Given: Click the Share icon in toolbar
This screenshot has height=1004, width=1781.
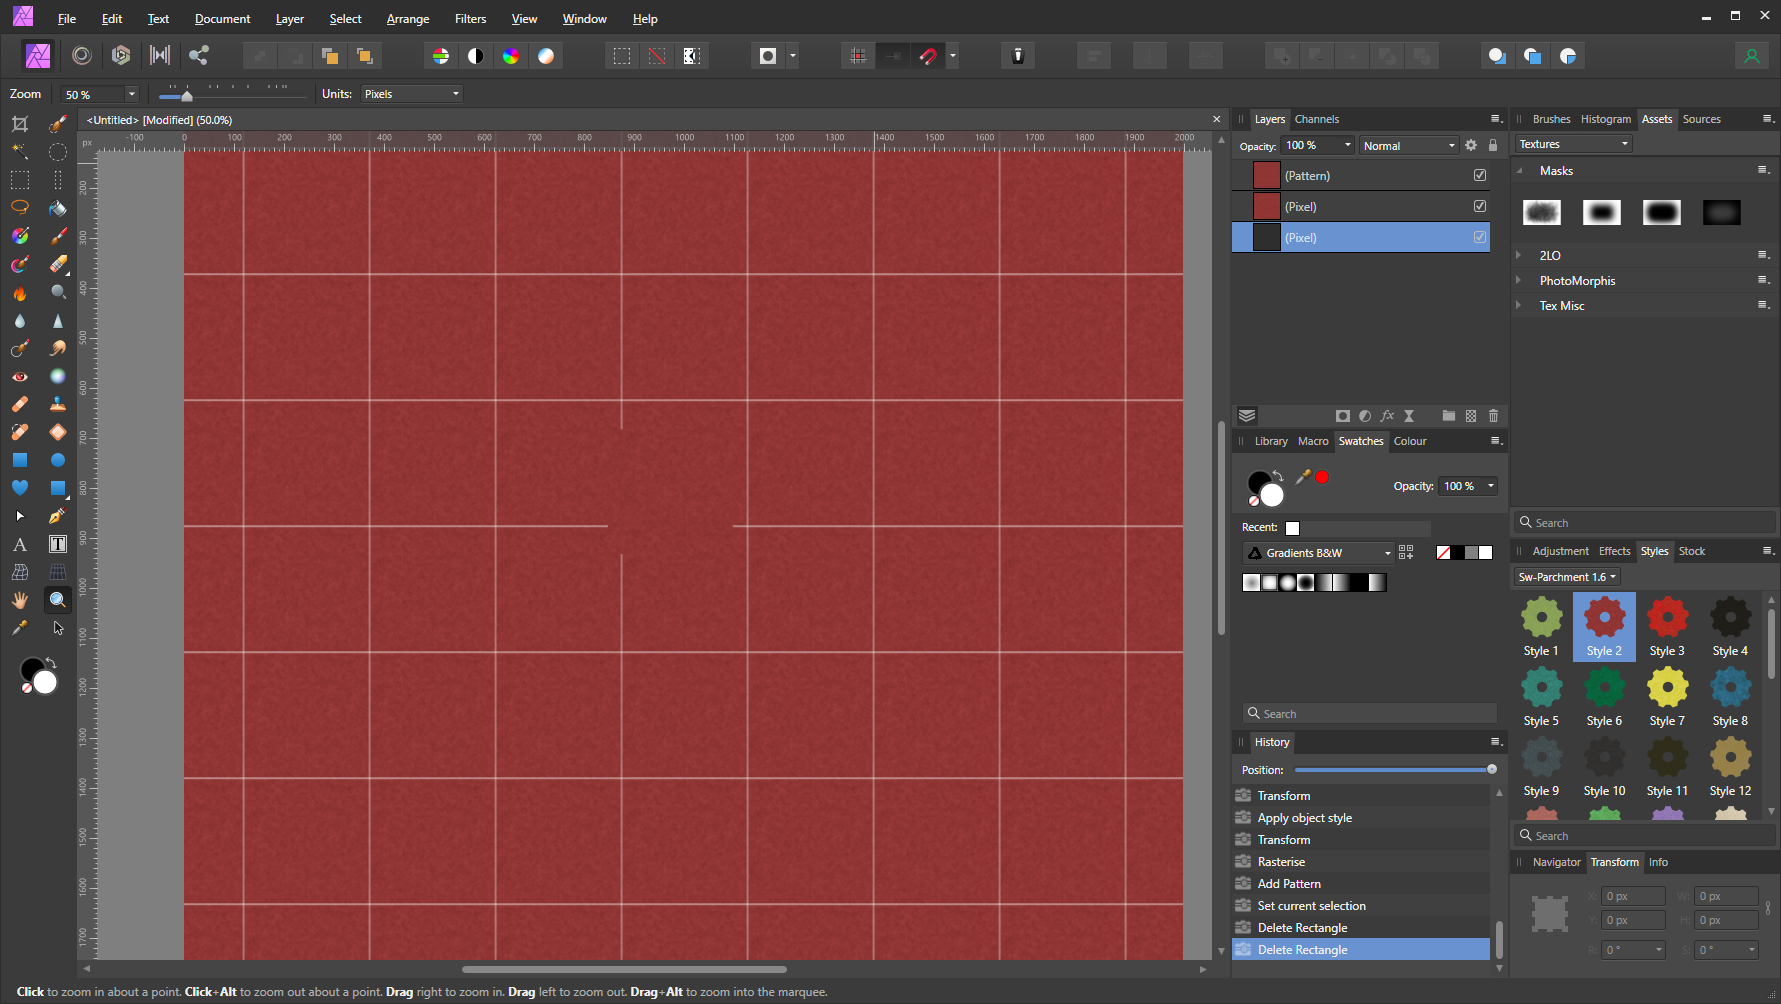Looking at the screenshot, I should coord(199,56).
